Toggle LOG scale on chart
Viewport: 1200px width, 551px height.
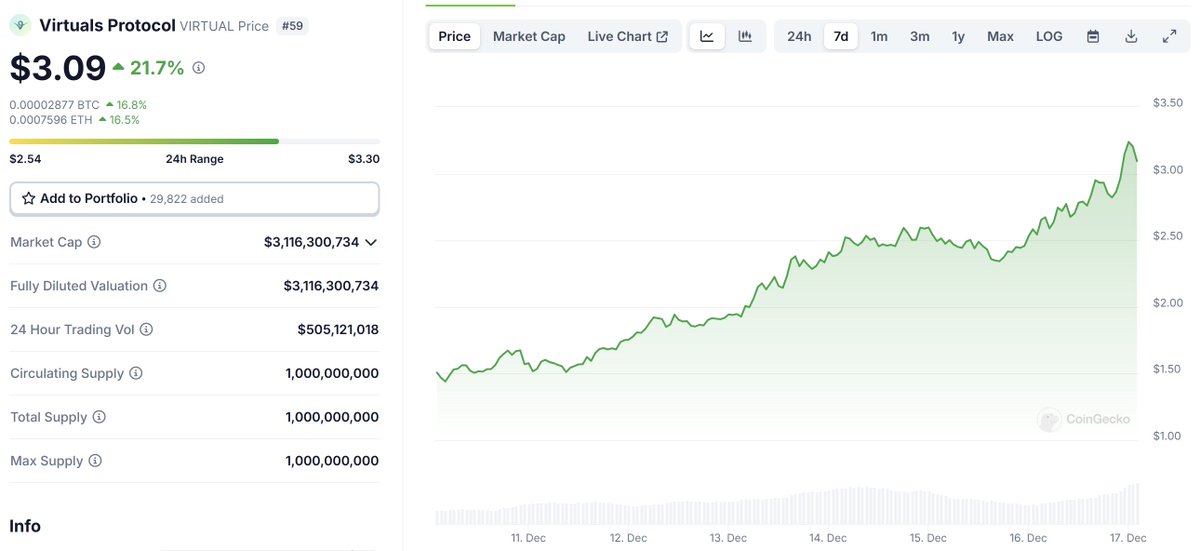pos(1049,36)
